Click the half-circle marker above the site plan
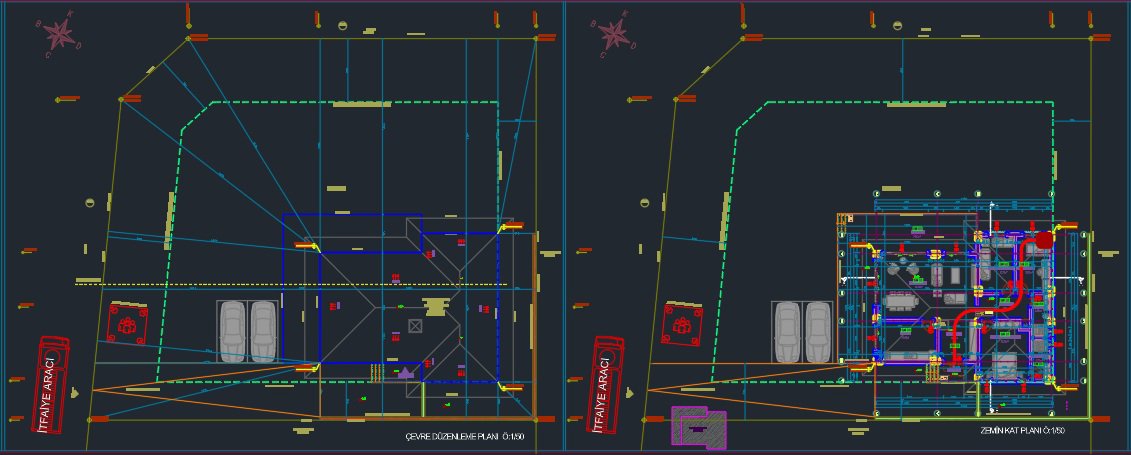Image resolution: width=1131 pixels, height=455 pixels. (x=342, y=25)
